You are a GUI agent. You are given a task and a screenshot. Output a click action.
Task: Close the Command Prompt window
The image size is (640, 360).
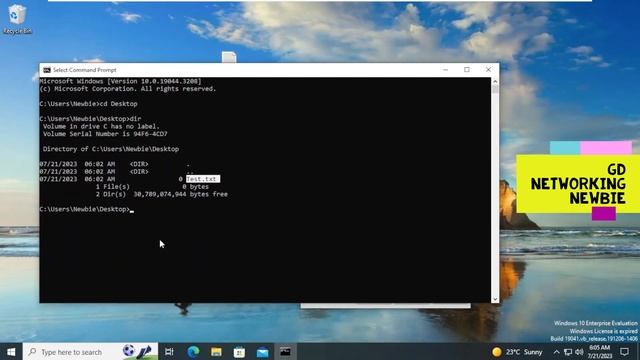pos(488,70)
